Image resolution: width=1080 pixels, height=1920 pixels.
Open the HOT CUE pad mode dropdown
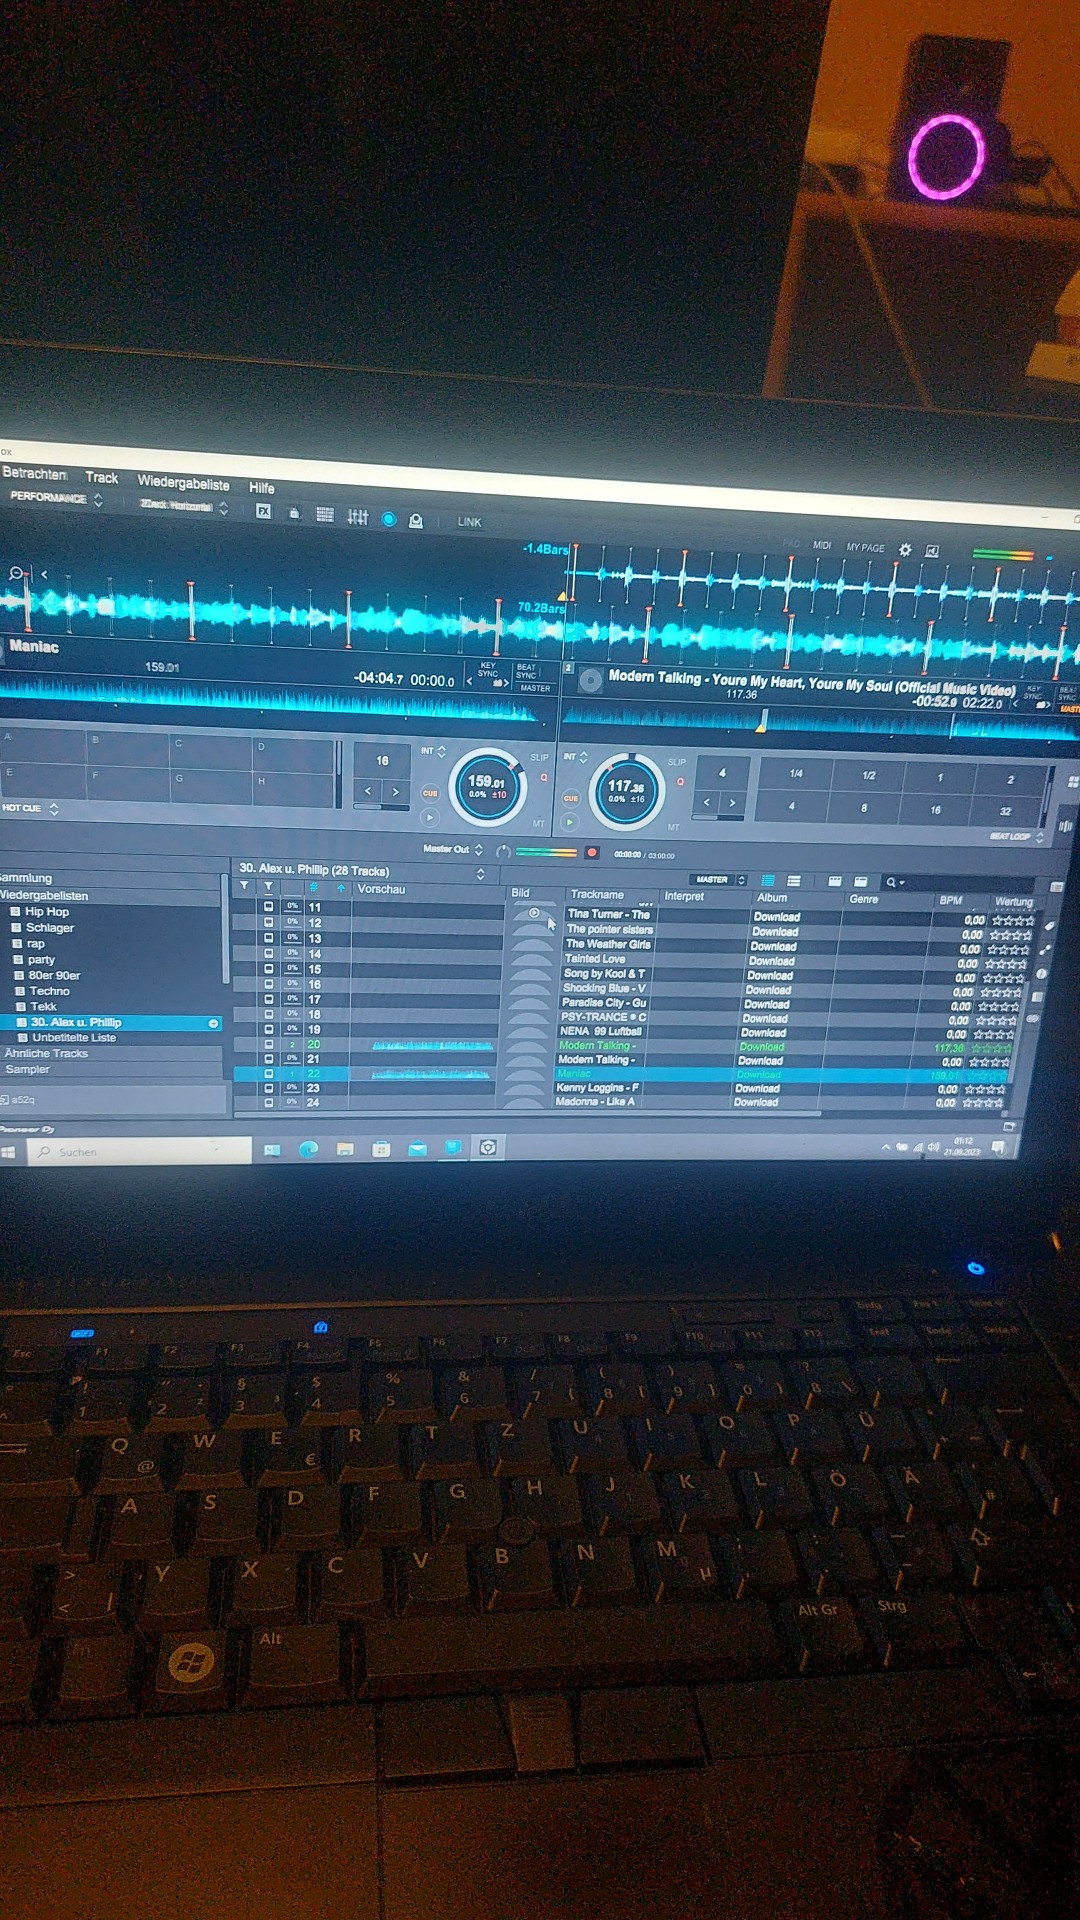click(x=30, y=808)
